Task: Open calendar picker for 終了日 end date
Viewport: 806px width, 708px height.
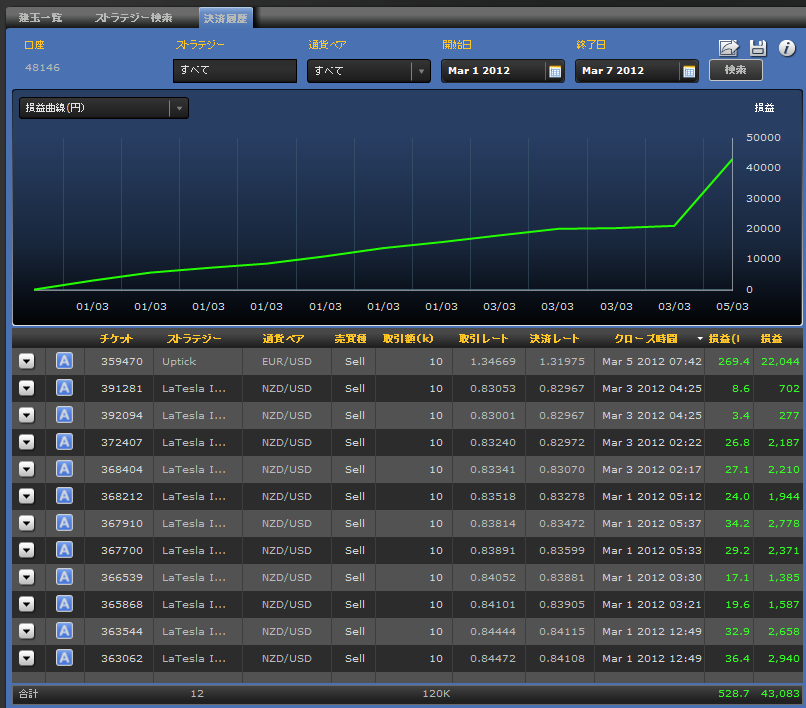Action: [689, 71]
